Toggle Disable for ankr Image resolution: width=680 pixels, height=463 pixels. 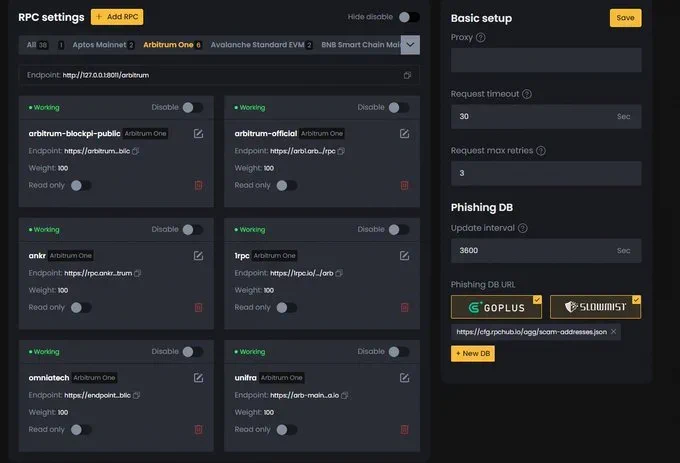pyautogui.click(x=193, y=230)
